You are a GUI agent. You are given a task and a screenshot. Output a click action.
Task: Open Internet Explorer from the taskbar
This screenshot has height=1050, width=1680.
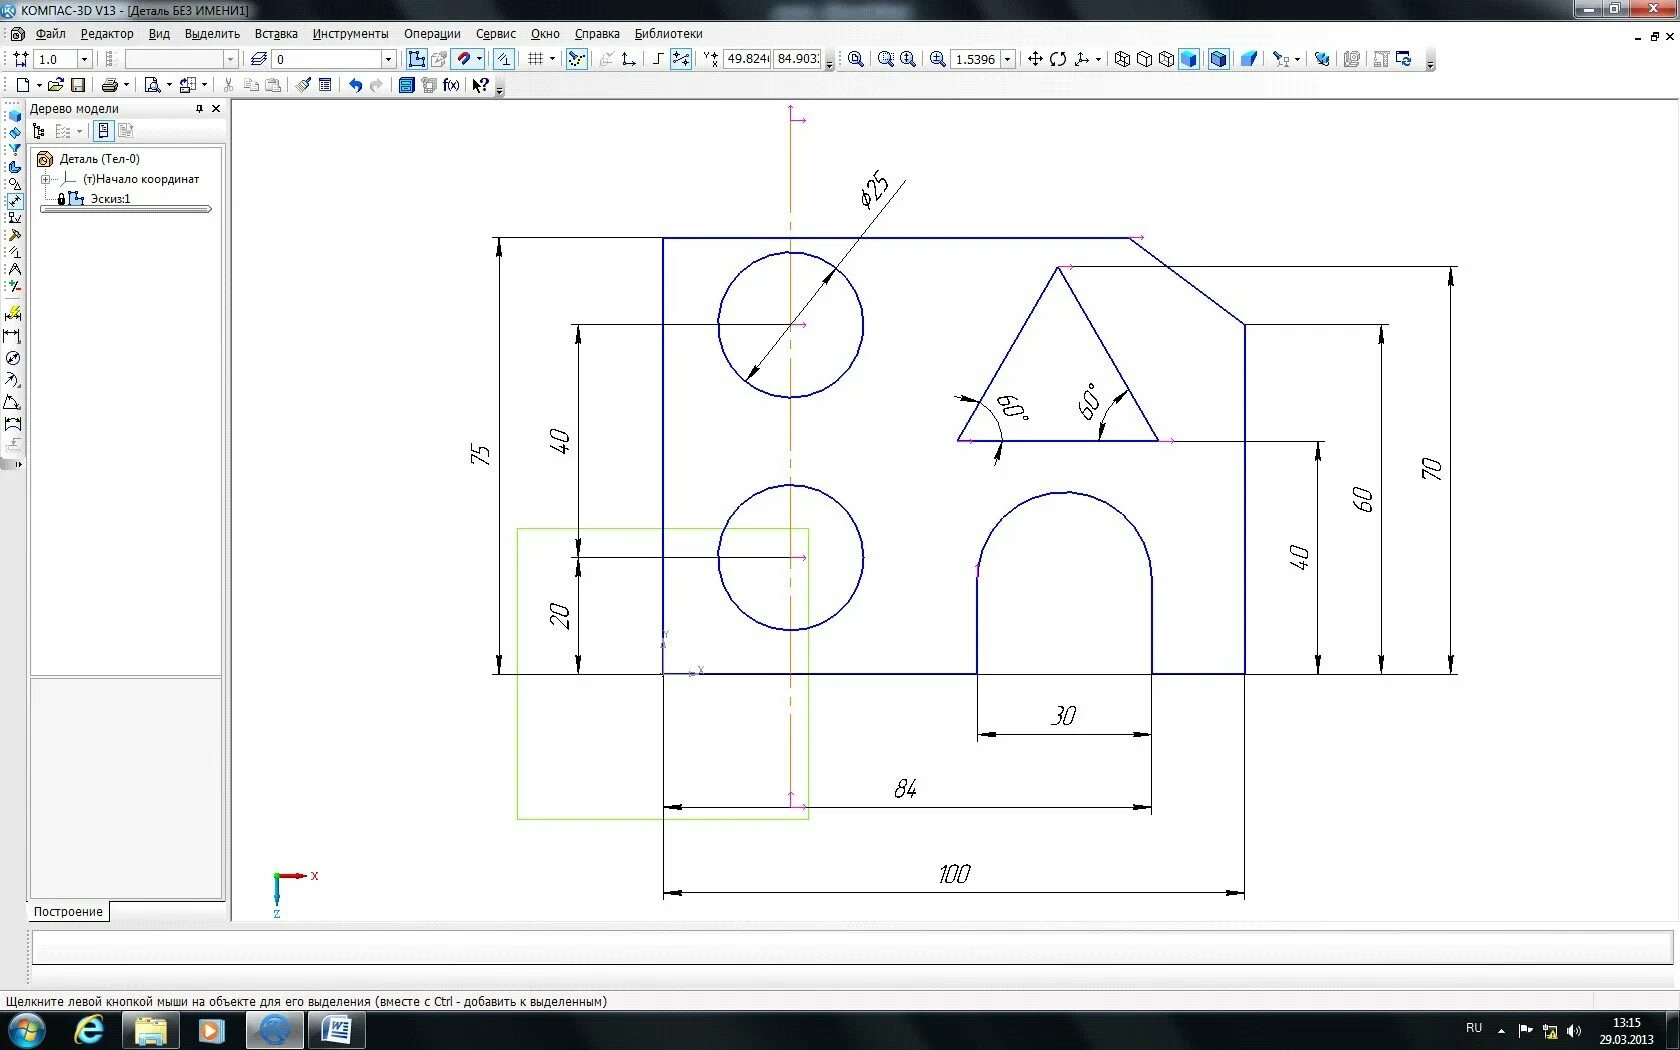coord(89,1029)
